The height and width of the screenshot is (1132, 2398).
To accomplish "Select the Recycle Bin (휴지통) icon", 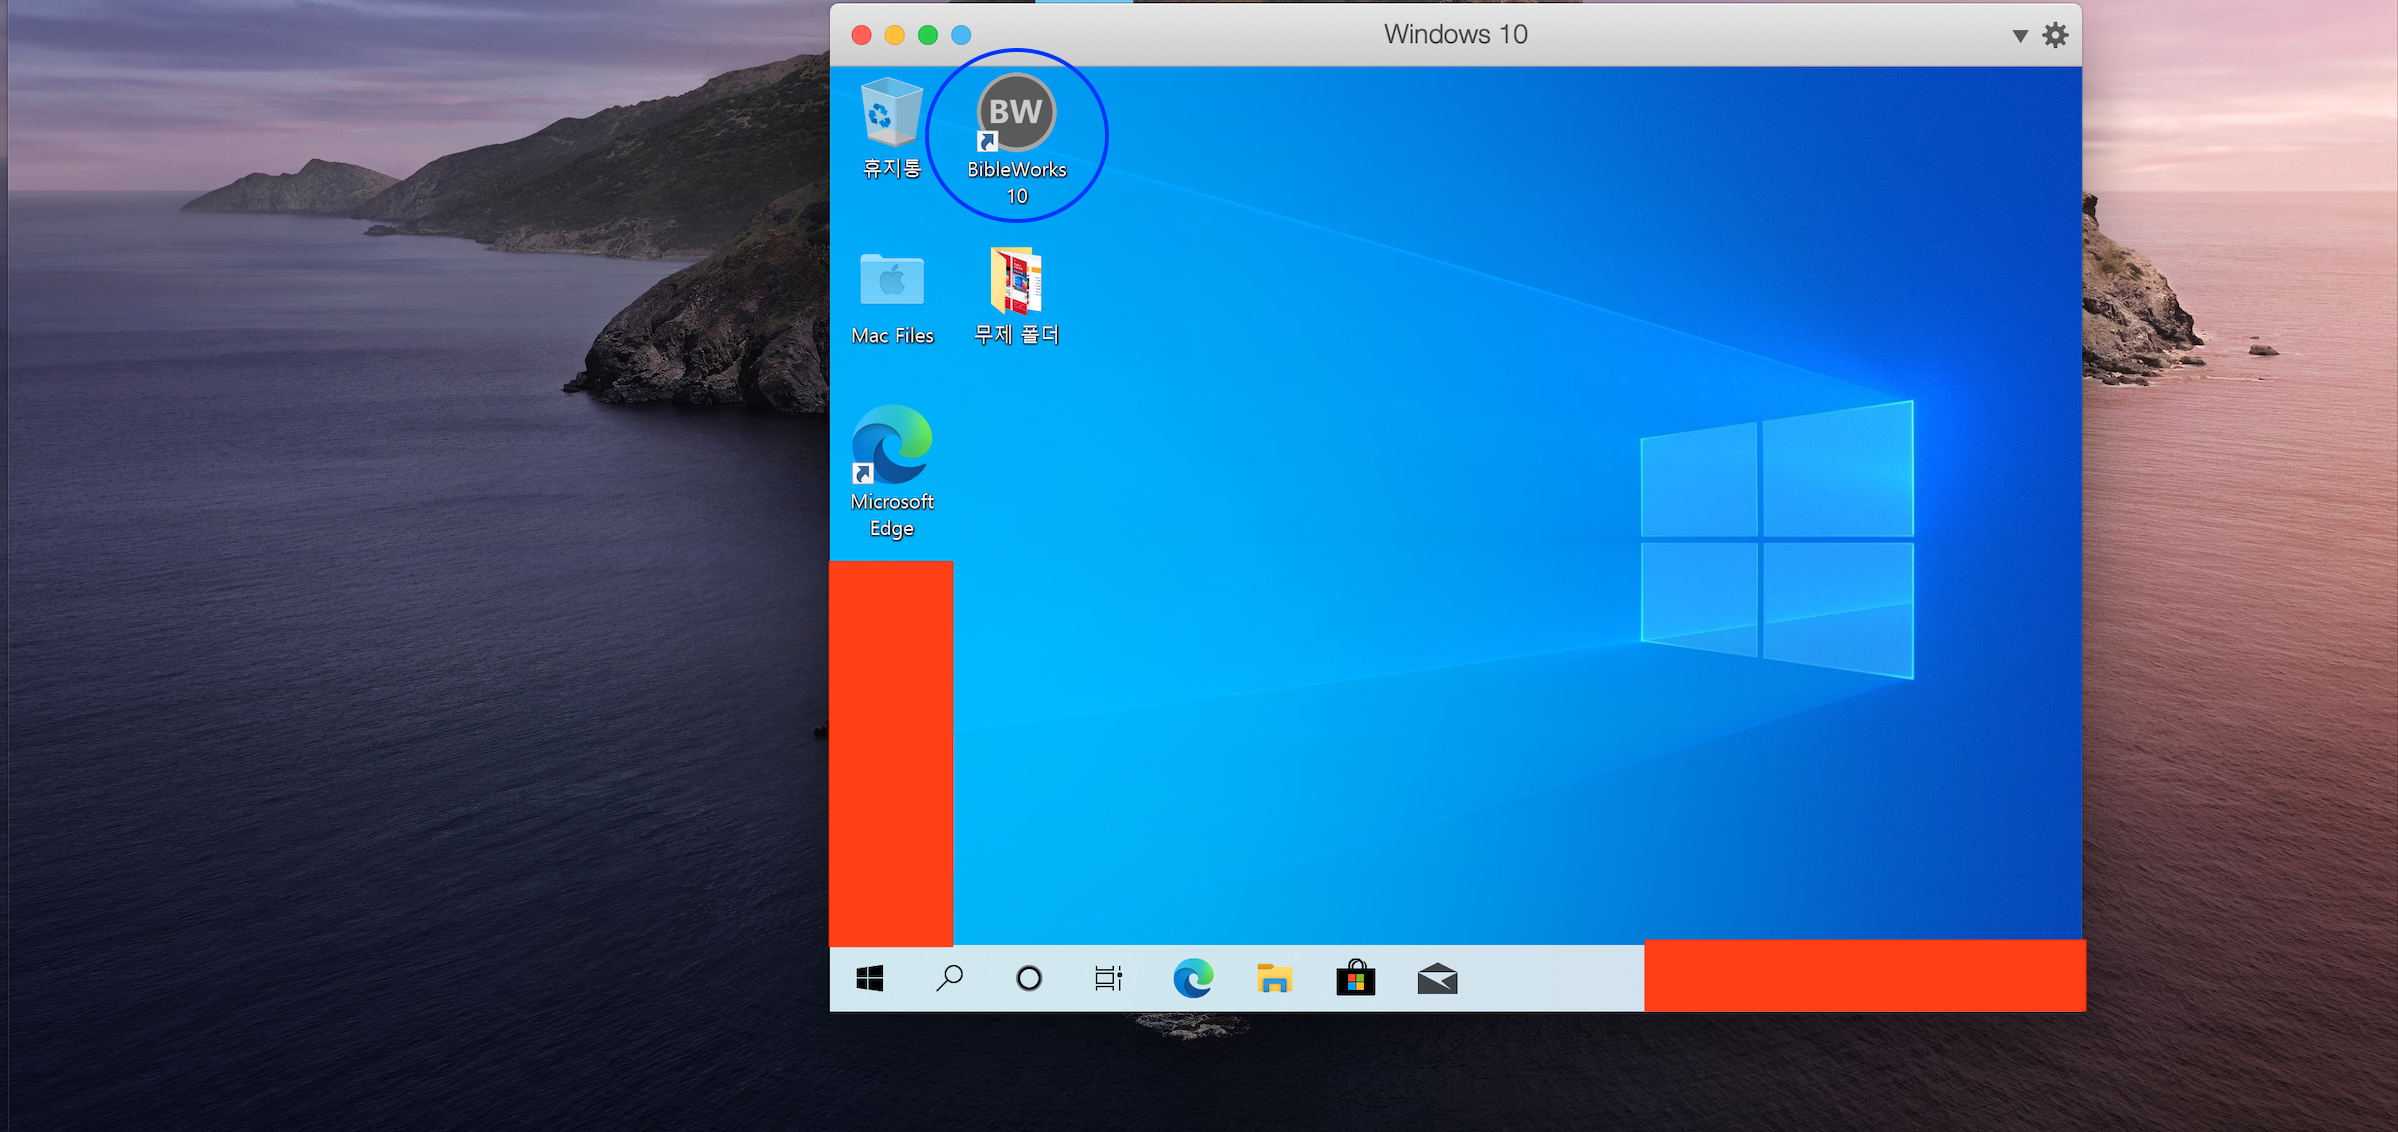I will (891, 114).
